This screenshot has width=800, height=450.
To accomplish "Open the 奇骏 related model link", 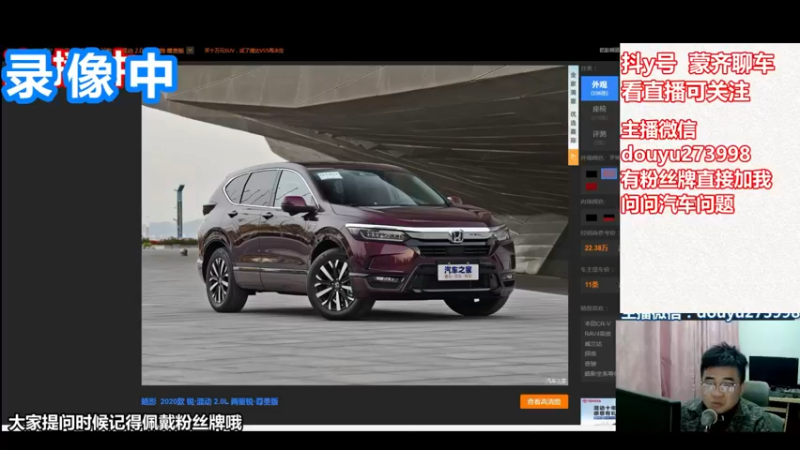I will click(x=590, y=364).
